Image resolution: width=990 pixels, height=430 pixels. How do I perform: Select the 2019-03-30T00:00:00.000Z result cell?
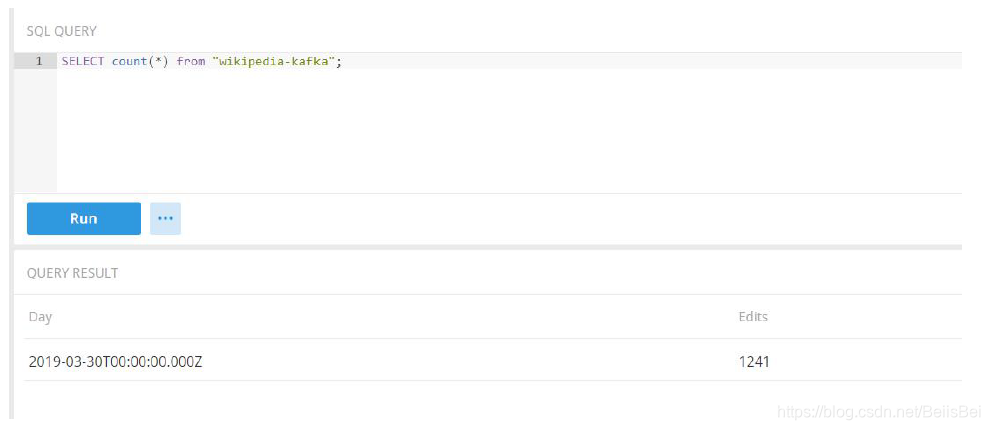pyautogui.click(x=115, y=361)
